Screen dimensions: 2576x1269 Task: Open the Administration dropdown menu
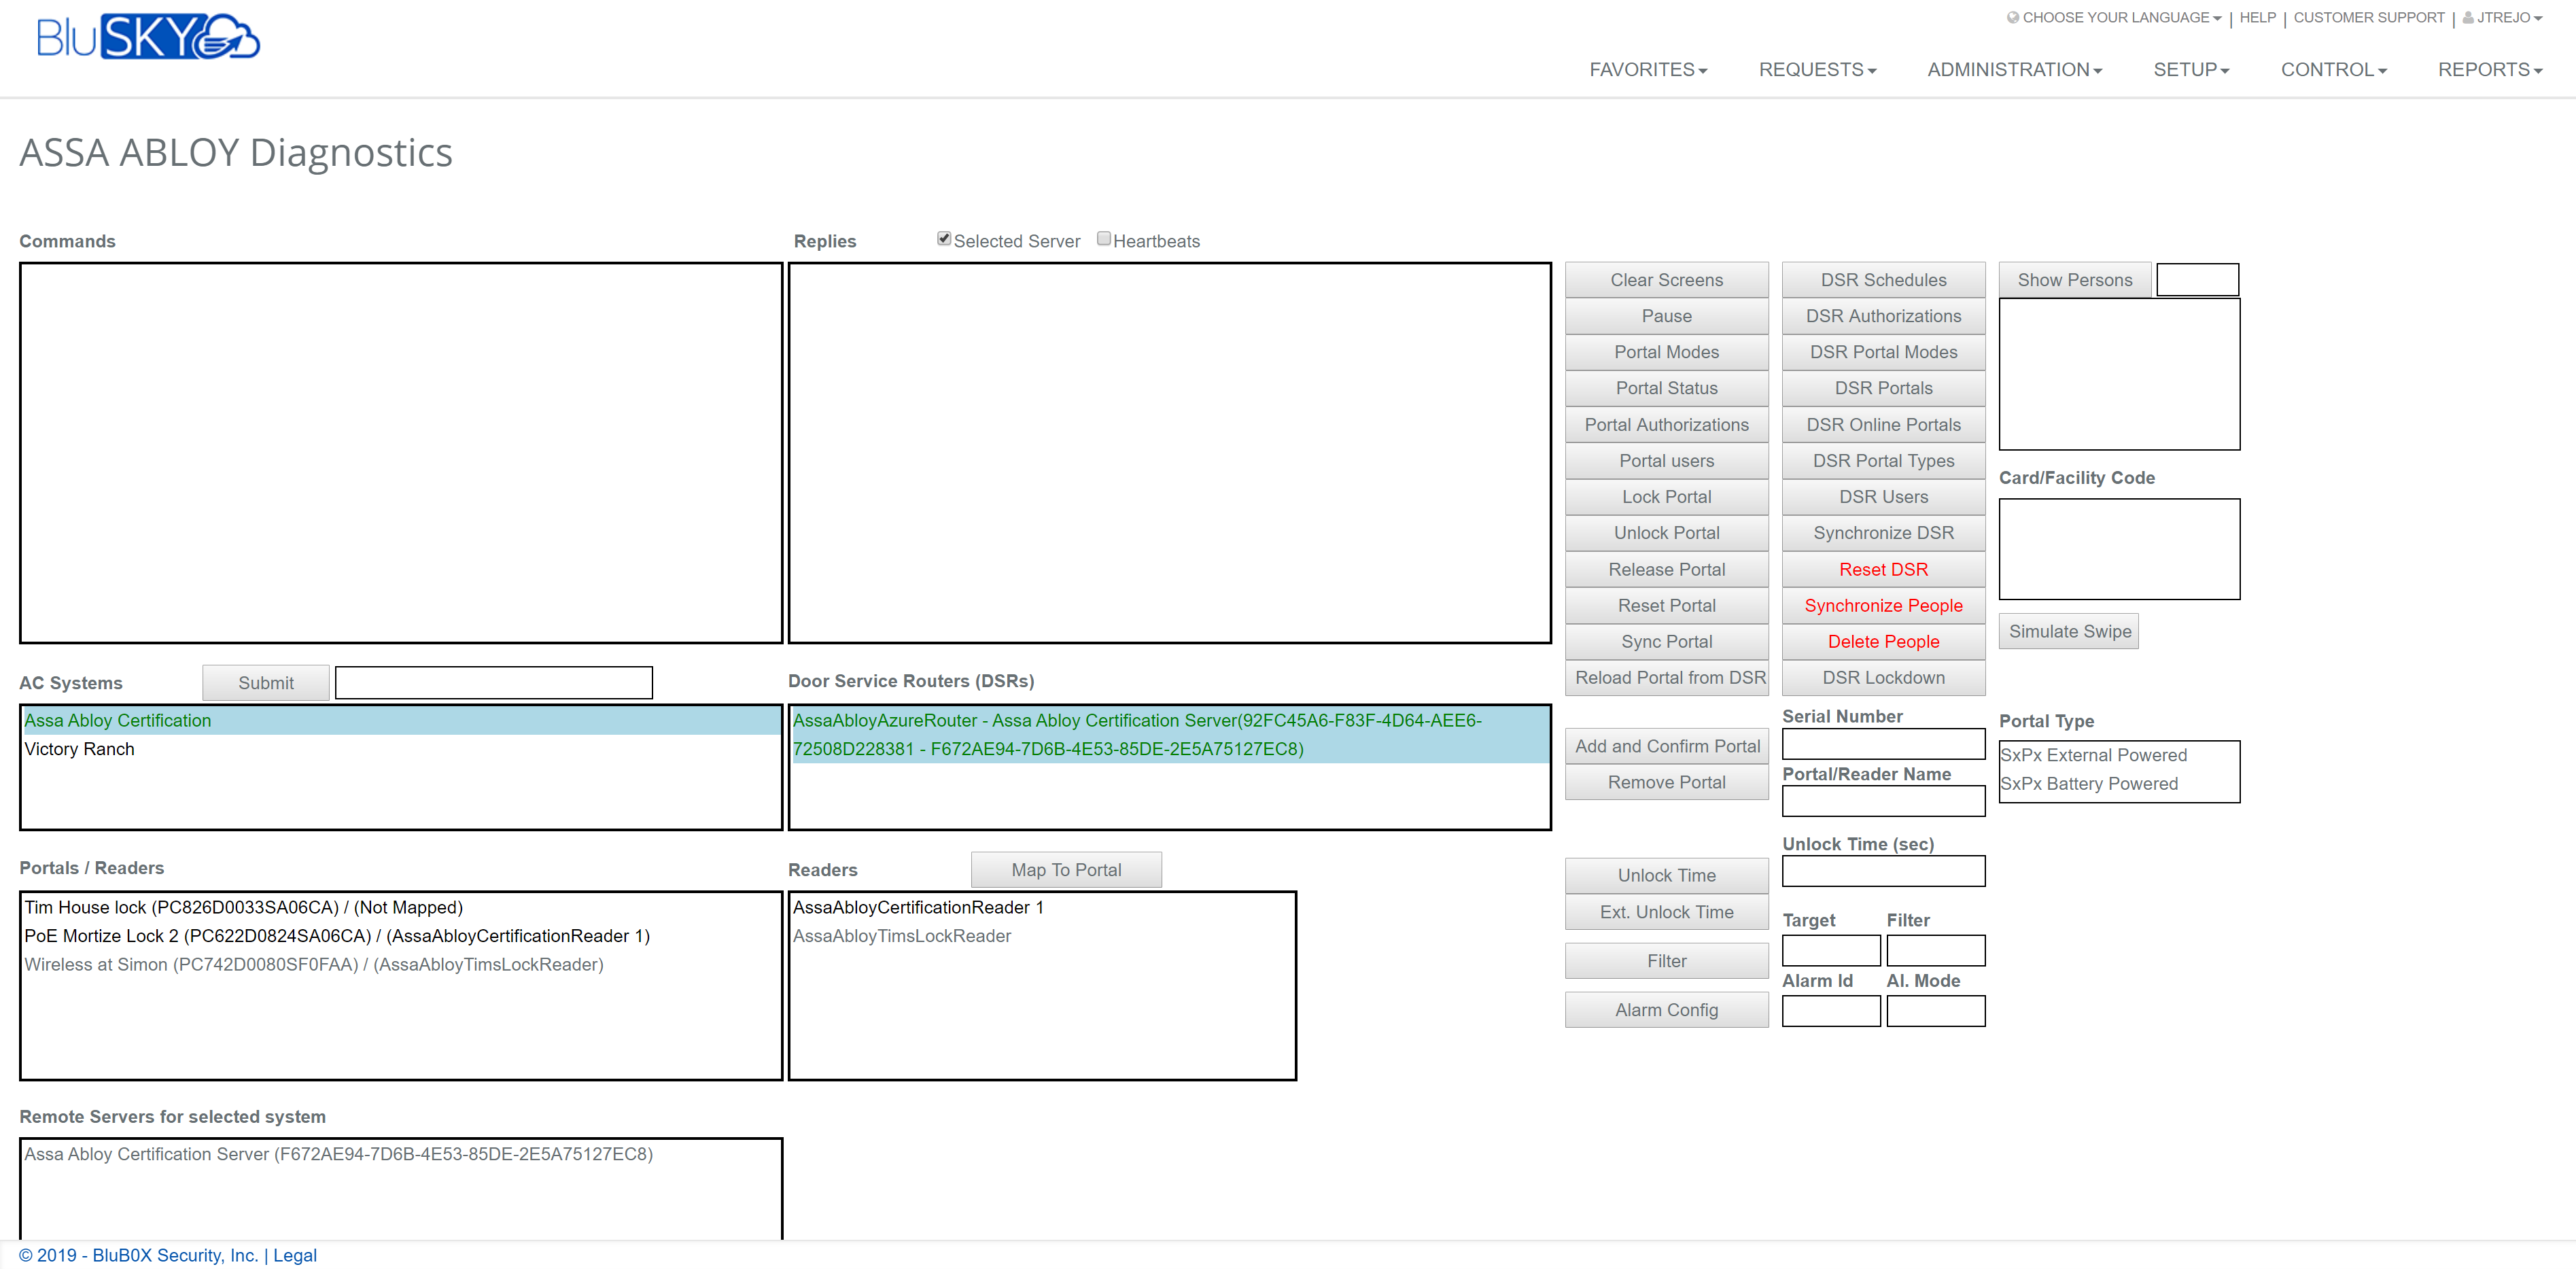click(x=2014, y=70)
